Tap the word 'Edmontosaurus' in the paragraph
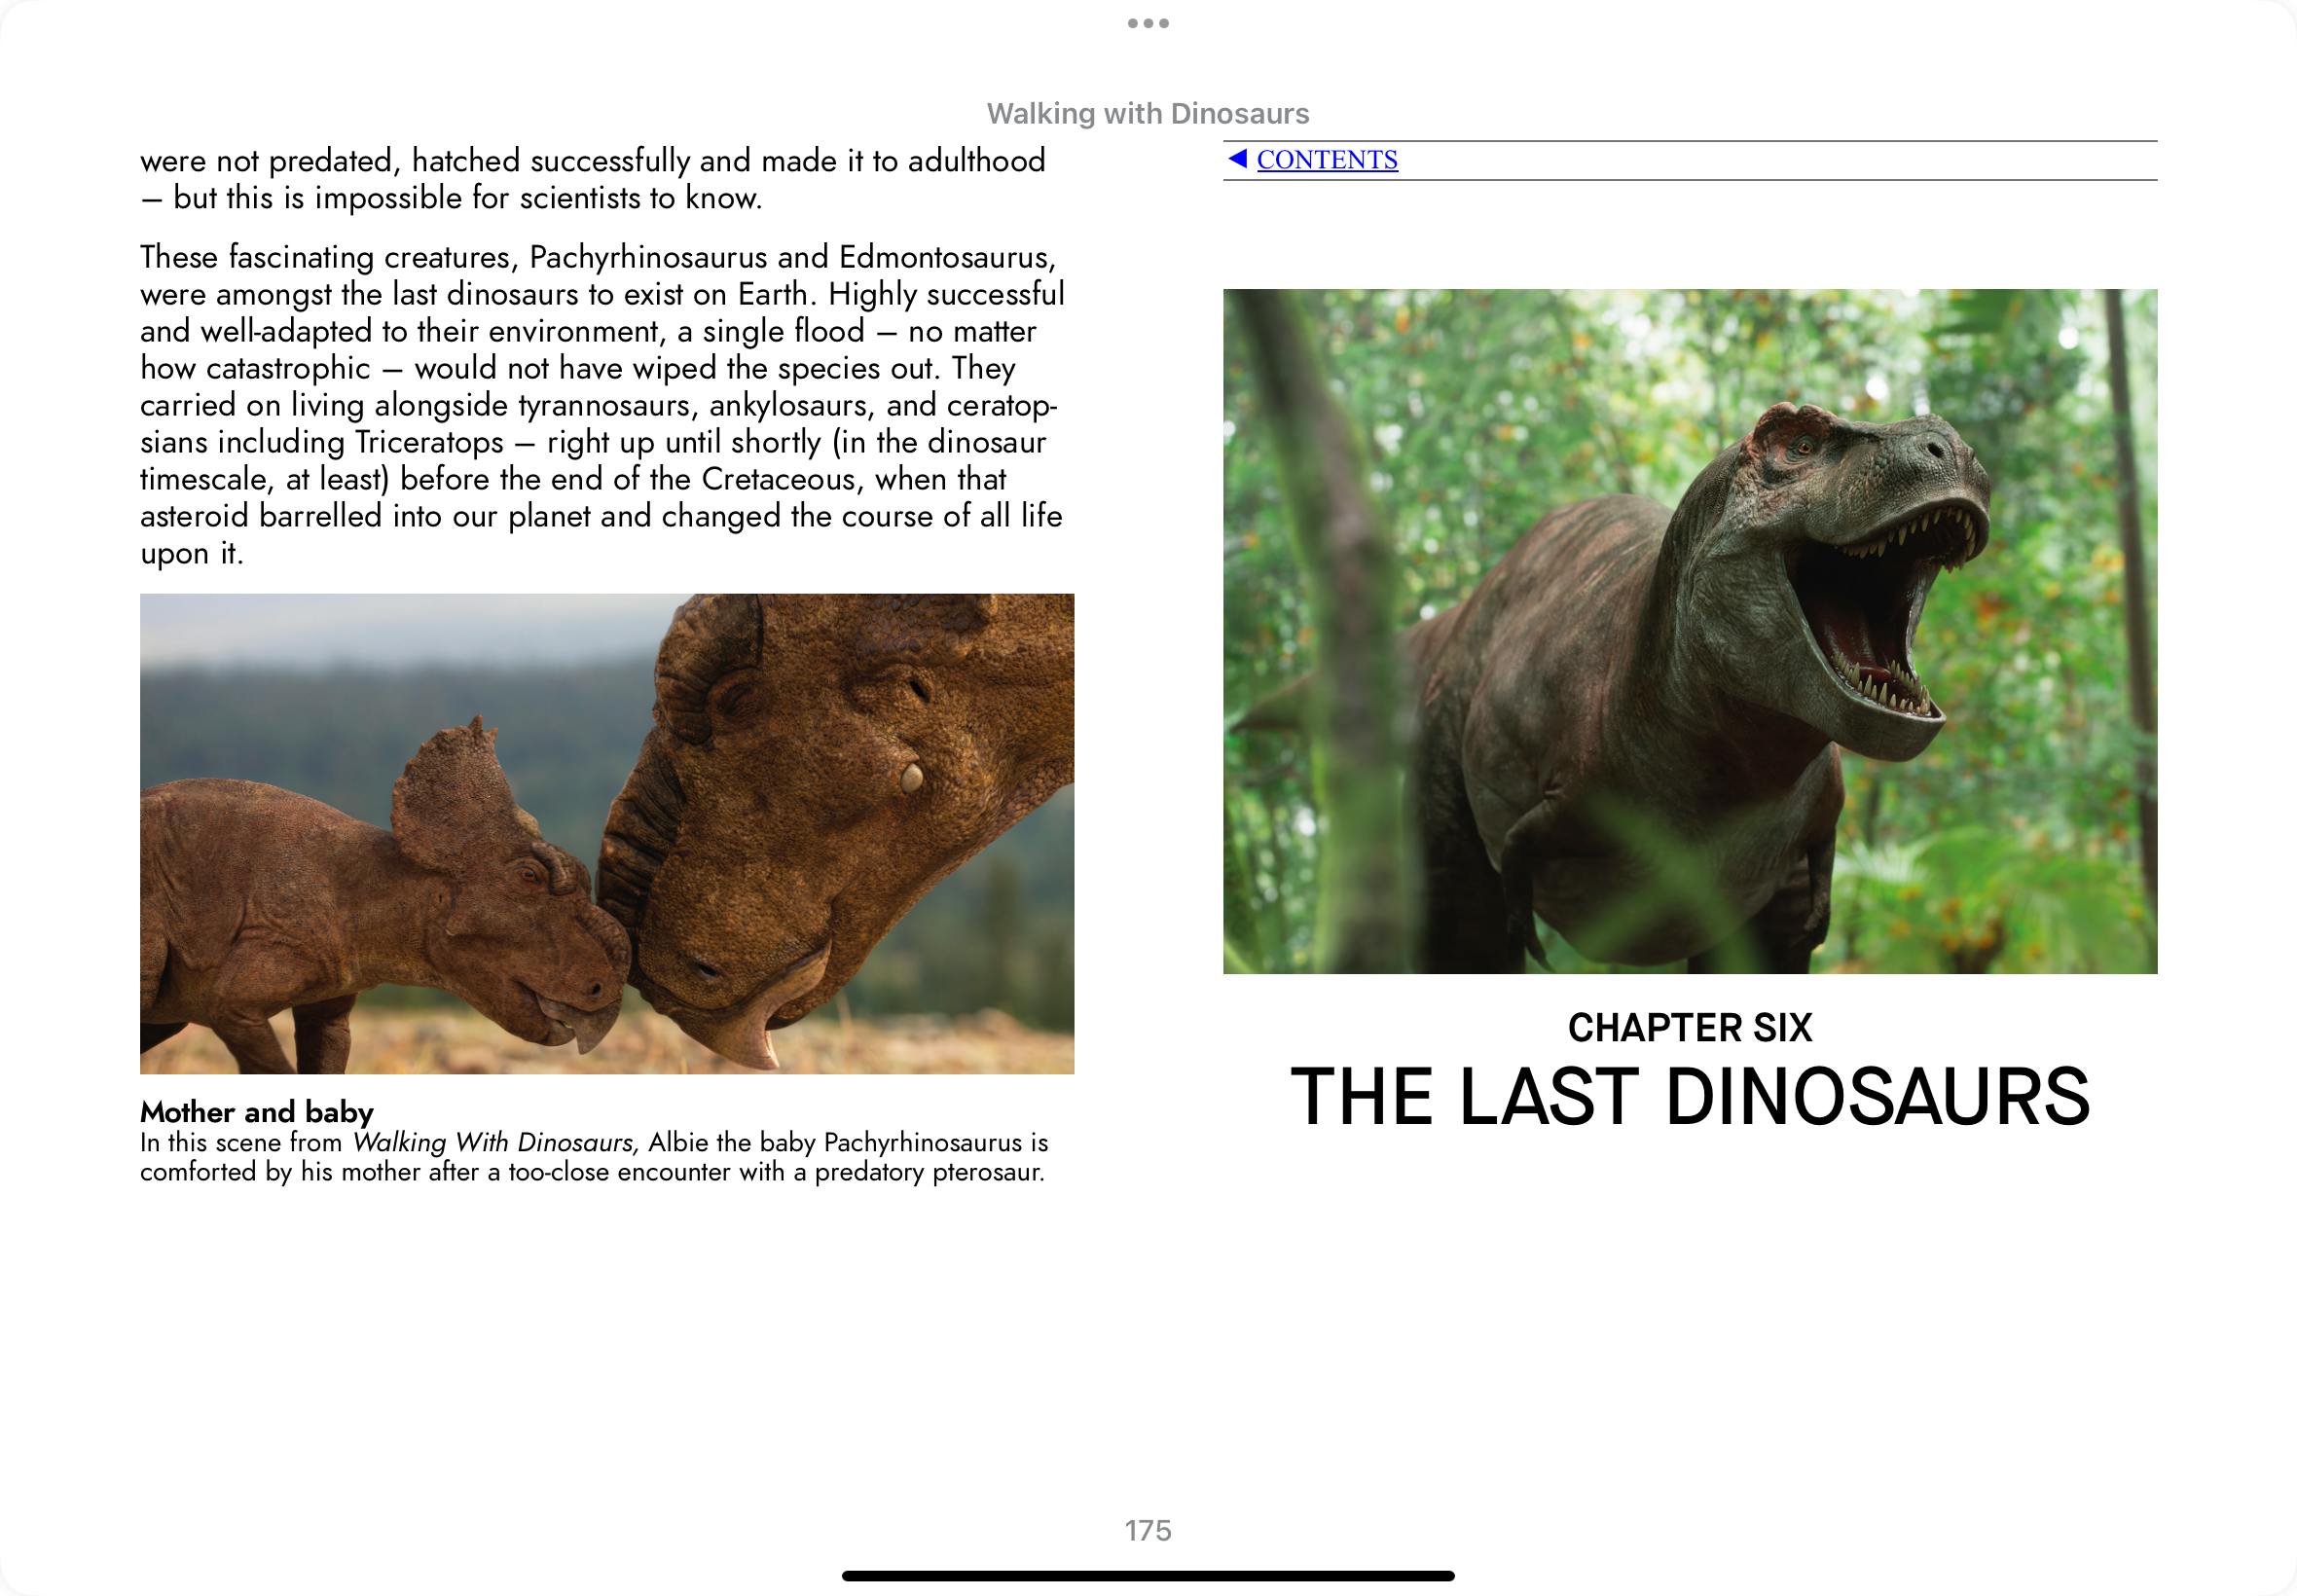The width and height of the screenshot is (2297, 1596). pos(945,257)
